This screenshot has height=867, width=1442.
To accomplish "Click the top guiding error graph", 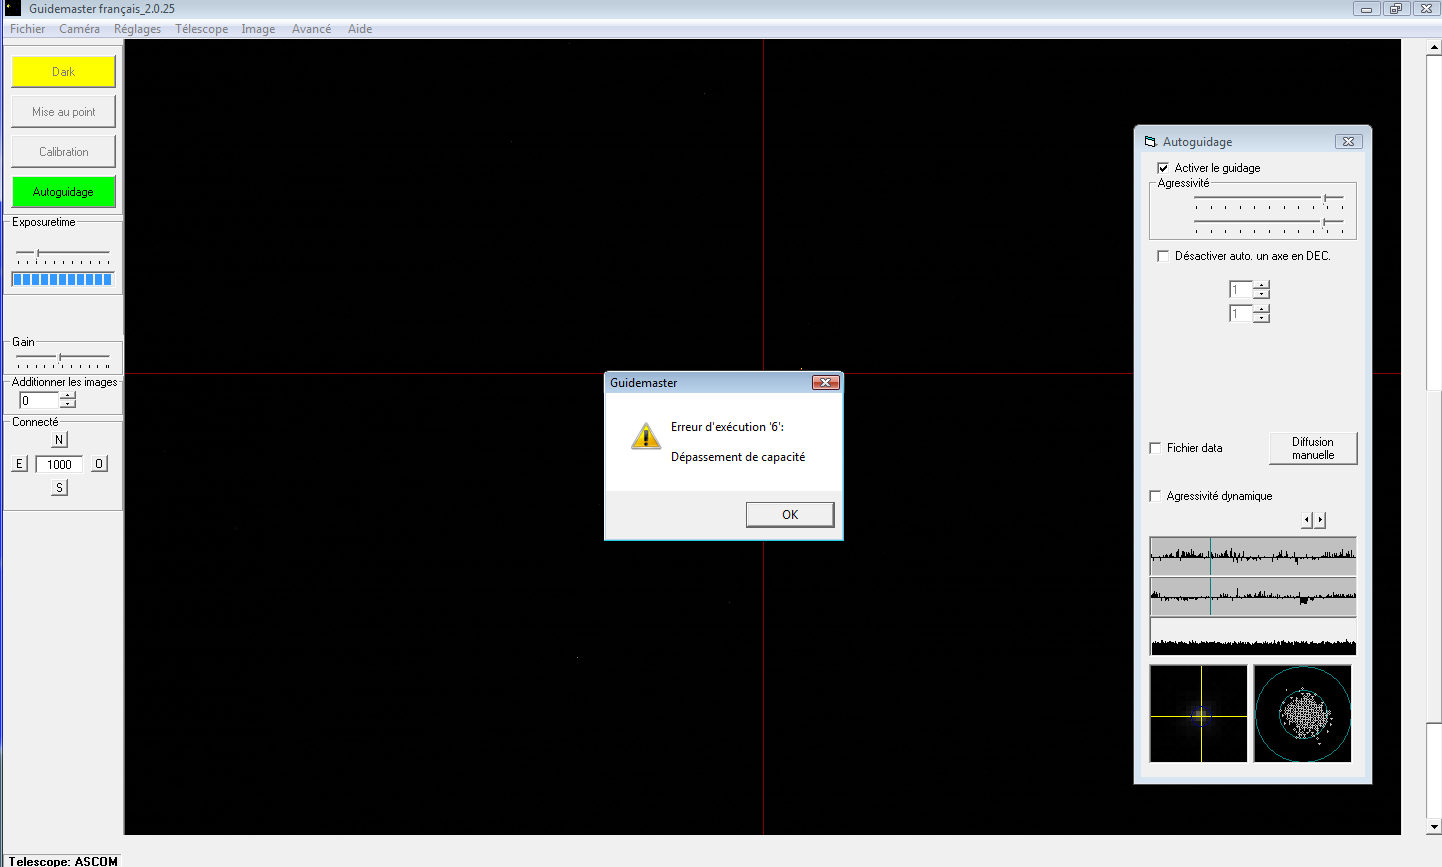I will coord(1253,556).
